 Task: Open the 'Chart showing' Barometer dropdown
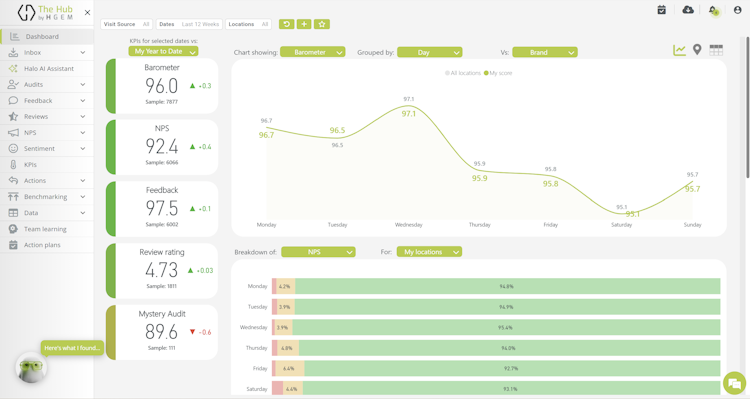click(312, 52)
